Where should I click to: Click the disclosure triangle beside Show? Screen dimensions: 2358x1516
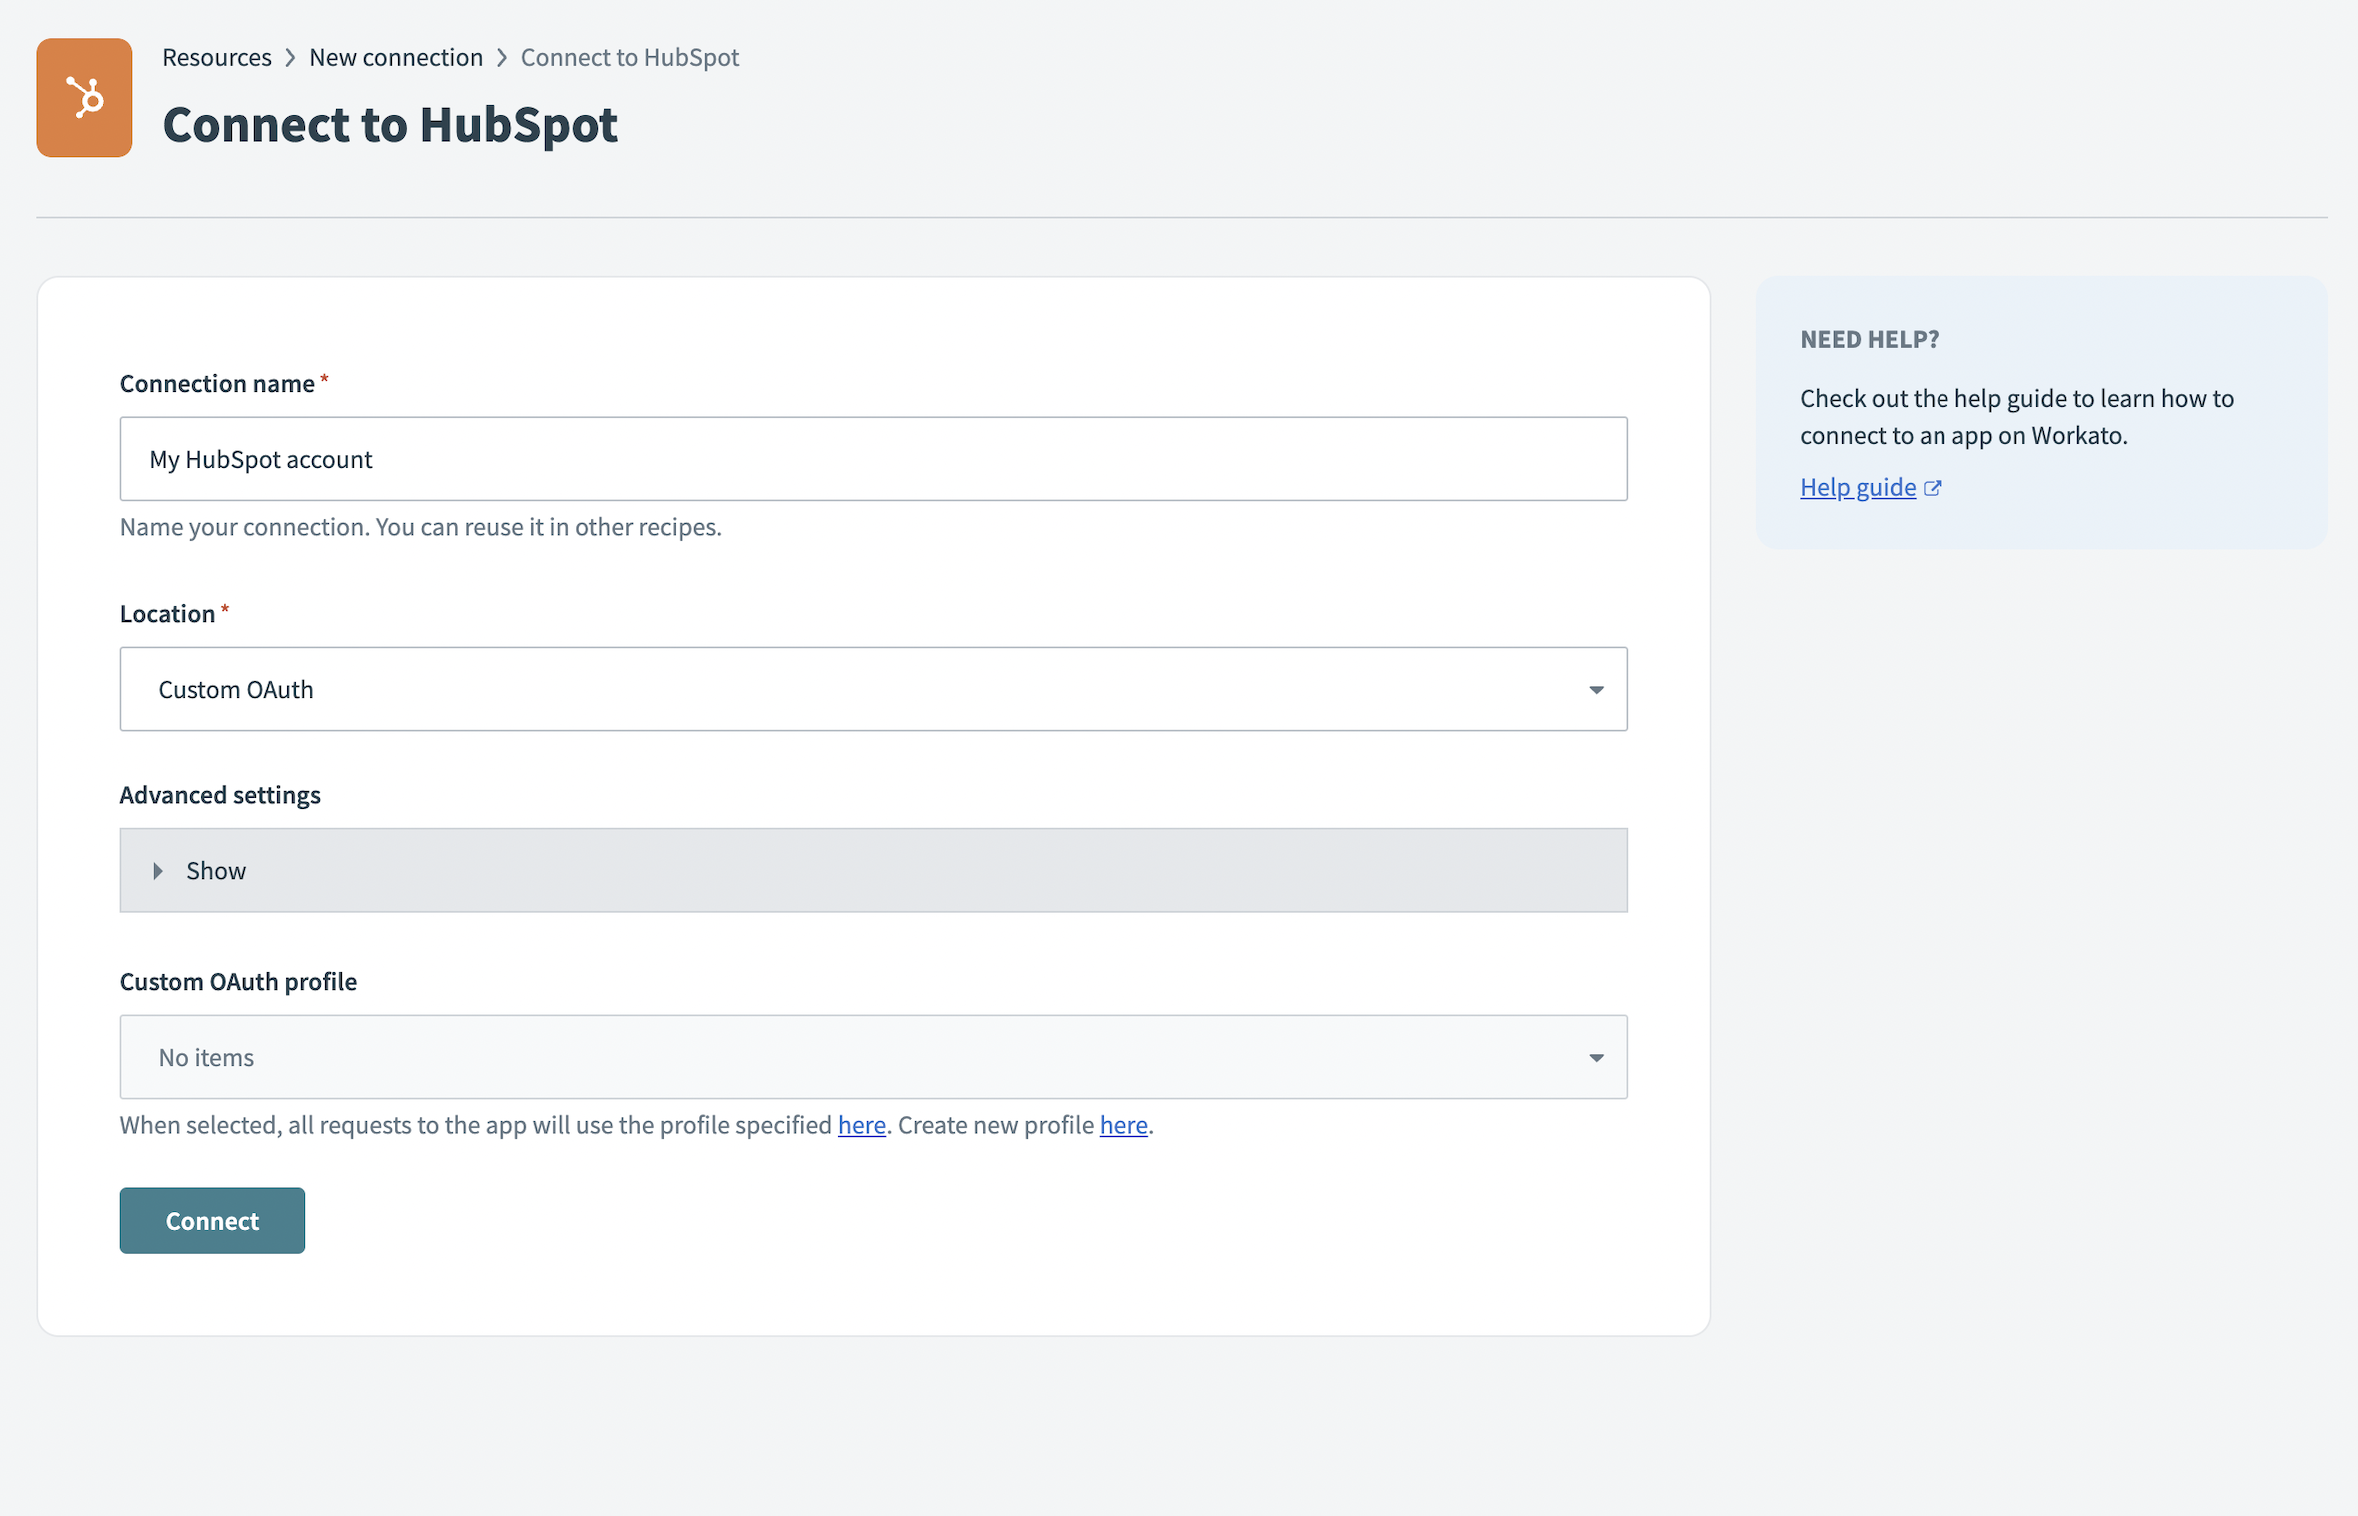click(157, 871)
